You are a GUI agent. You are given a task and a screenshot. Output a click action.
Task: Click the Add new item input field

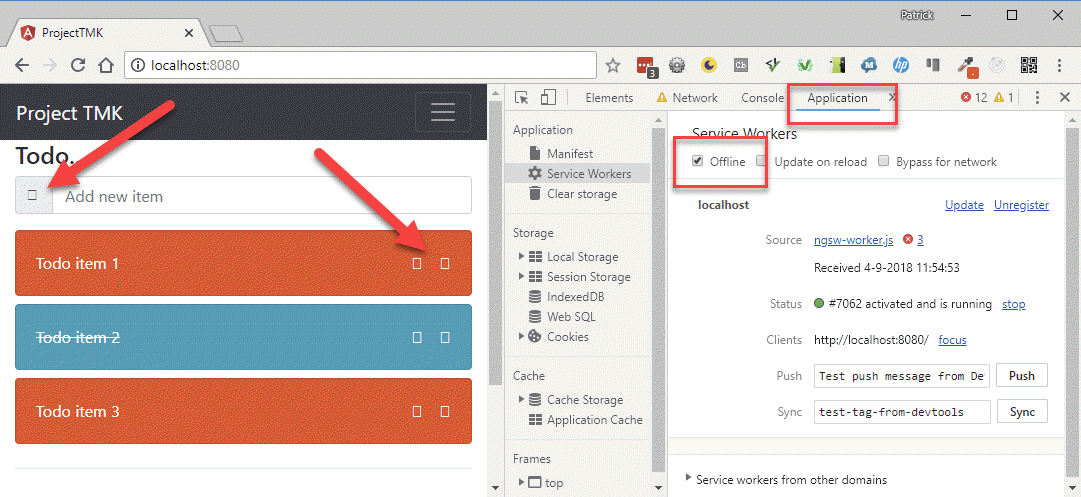pyautogui.click(x=260, y=196)
